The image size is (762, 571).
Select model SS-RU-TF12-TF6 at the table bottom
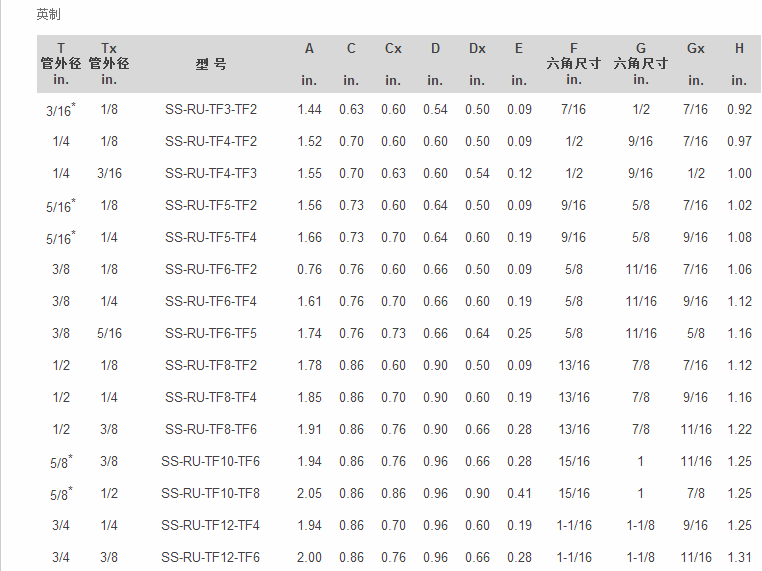point(210,557)
